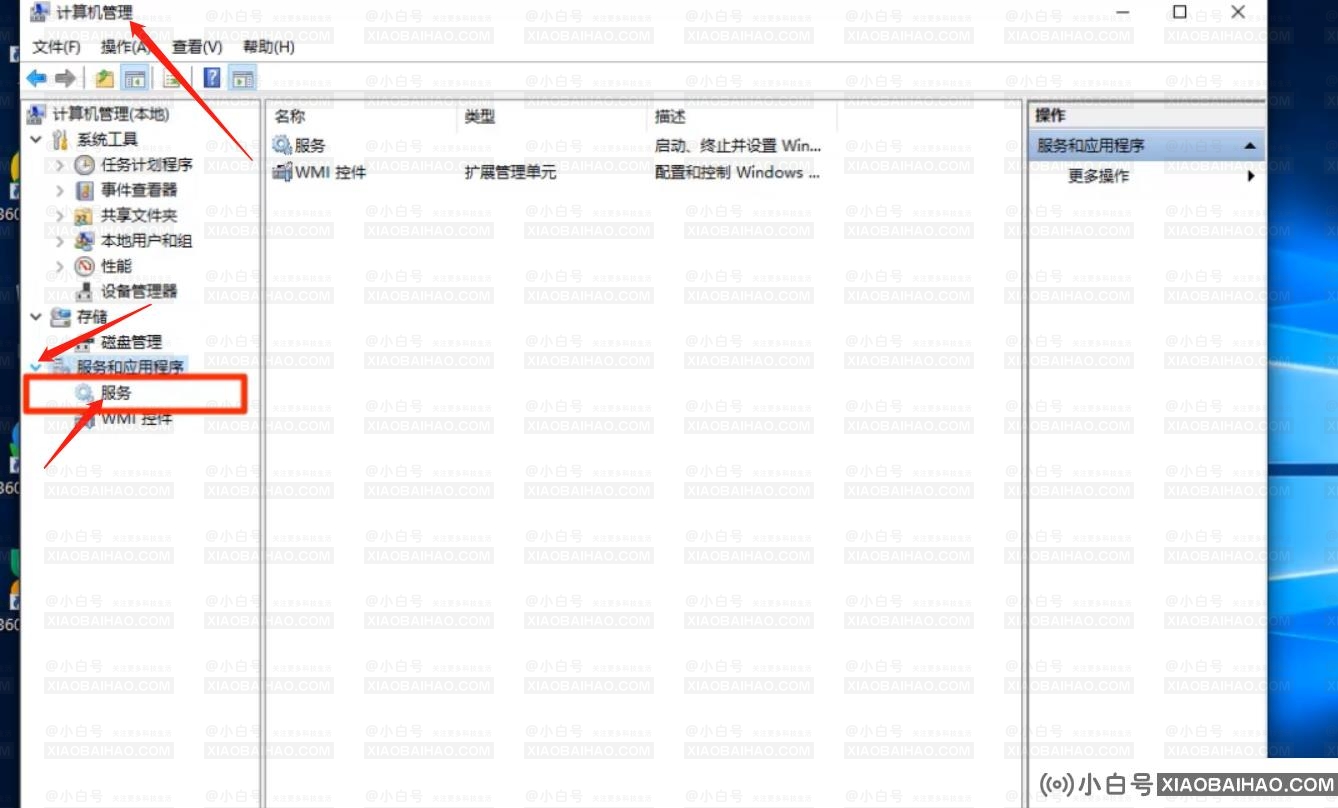Open the 更多操作 submenu arrow
1338x808 pixels.
(1250, 176)
